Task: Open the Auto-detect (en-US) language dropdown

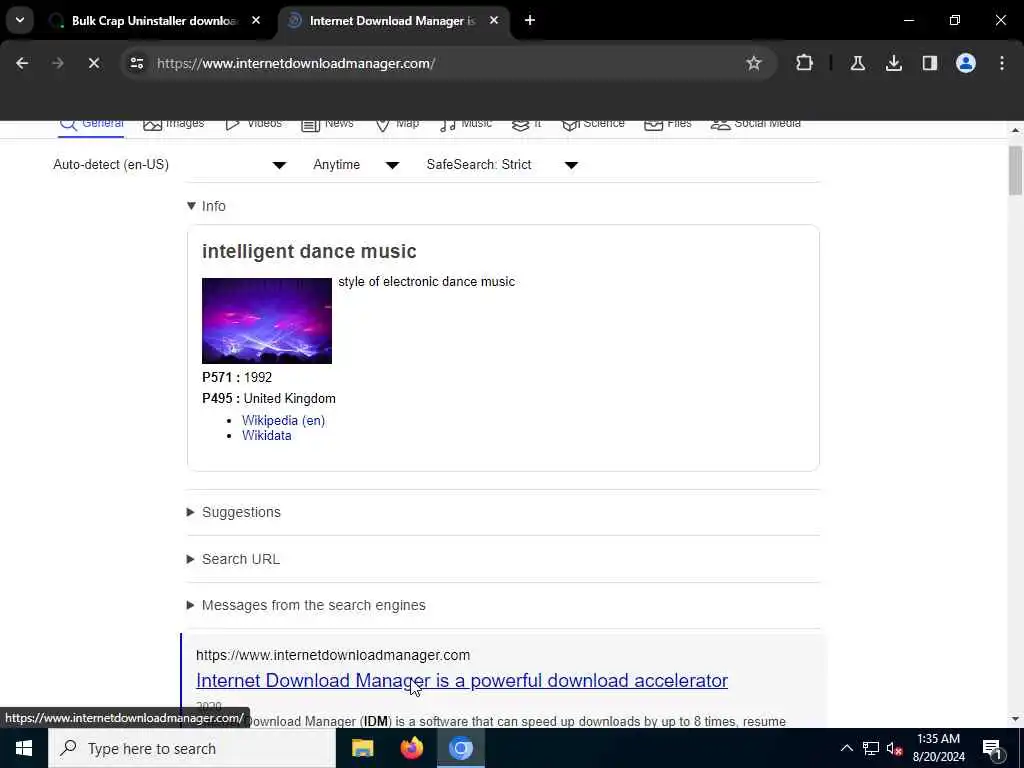Action: pos(170,165)
